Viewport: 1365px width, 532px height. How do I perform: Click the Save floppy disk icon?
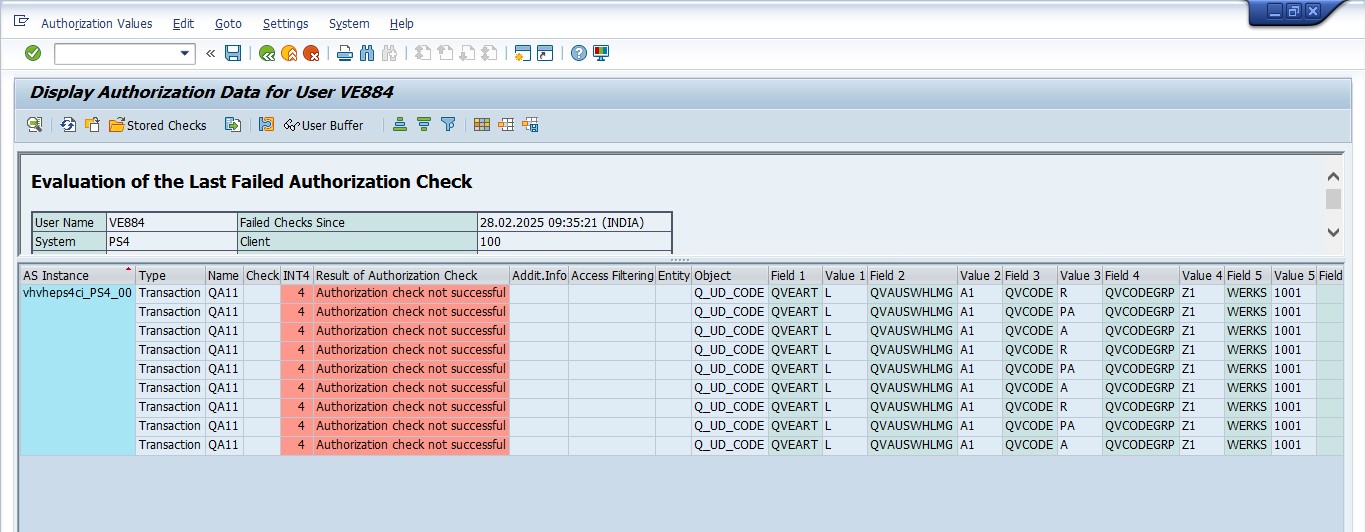click(233, 53)
